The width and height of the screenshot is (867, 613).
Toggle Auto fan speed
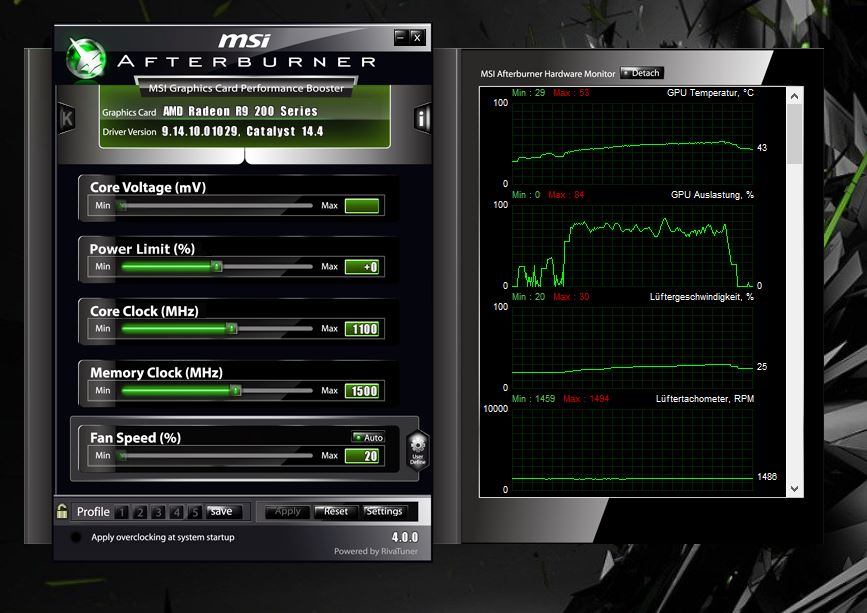pos(368,437)
